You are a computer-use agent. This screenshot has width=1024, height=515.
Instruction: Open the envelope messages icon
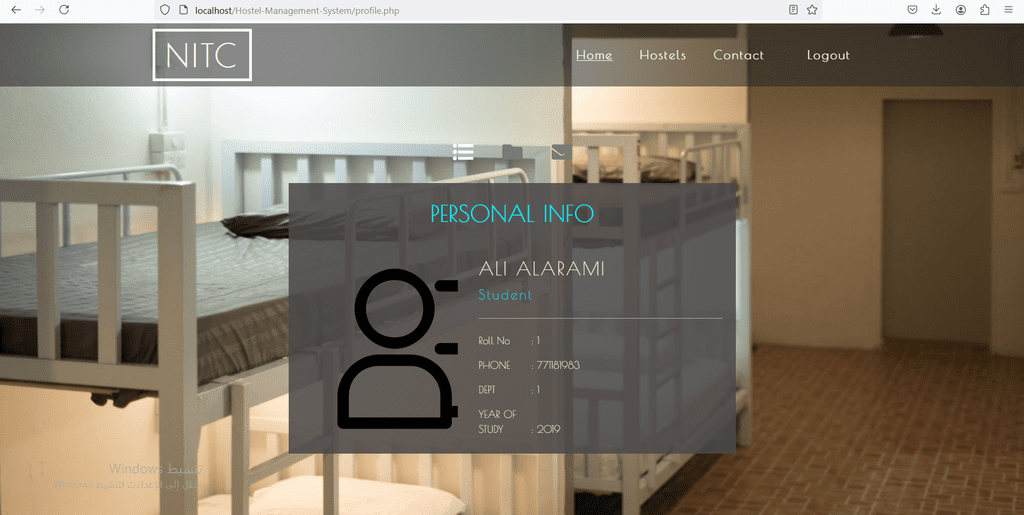click(x=562, y=152)
